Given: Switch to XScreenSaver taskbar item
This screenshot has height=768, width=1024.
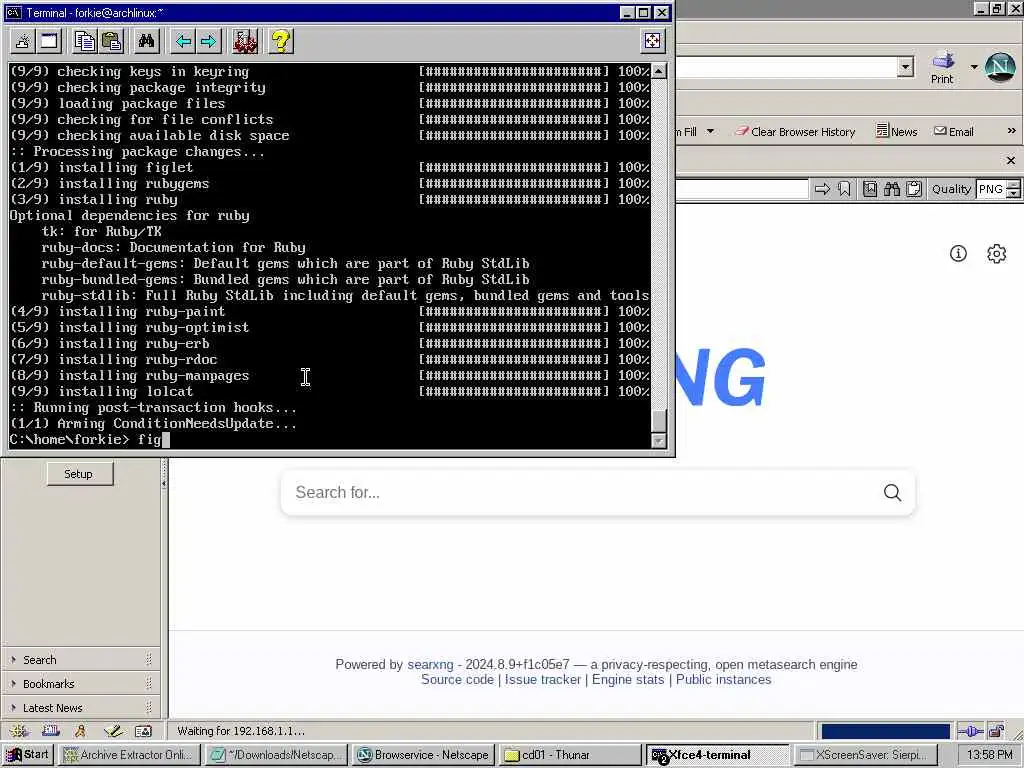Looking at the screenshot, I should click(x=865, y=755).
